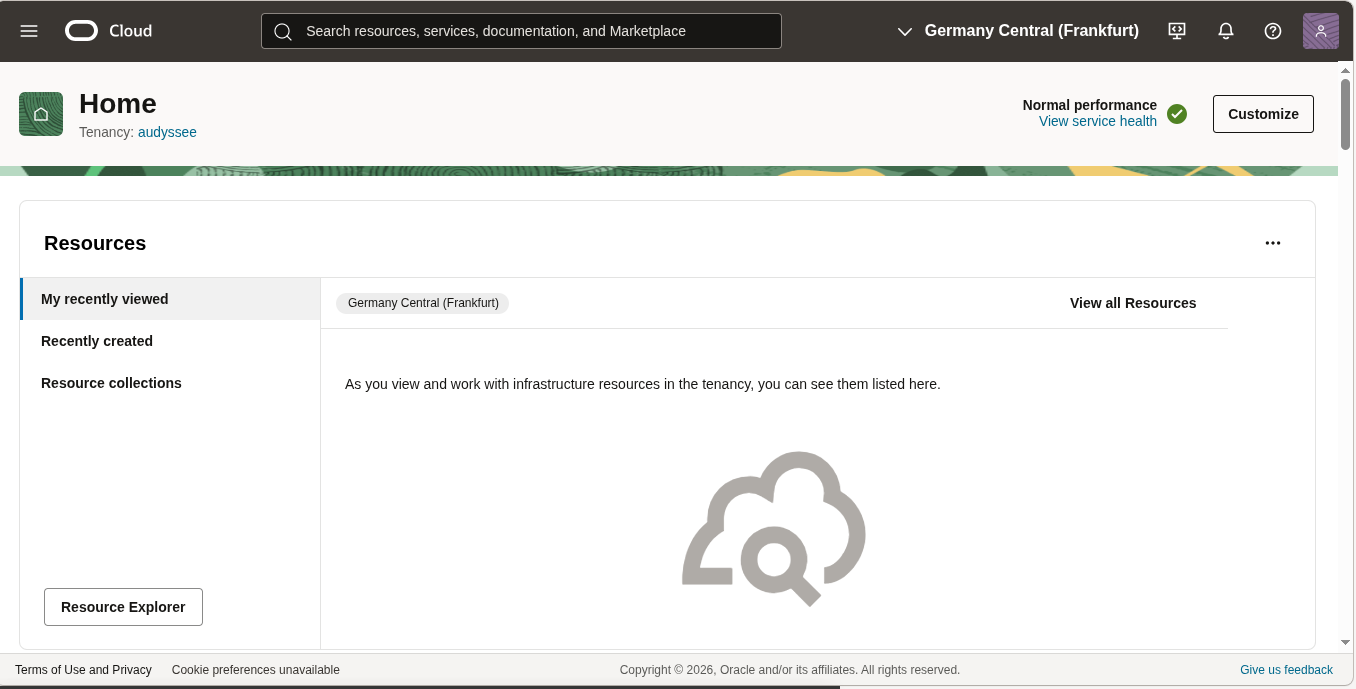Open the audyssee tenancy link
The height and width of the screenshot is (689, 1356).
tap(167, 132)
